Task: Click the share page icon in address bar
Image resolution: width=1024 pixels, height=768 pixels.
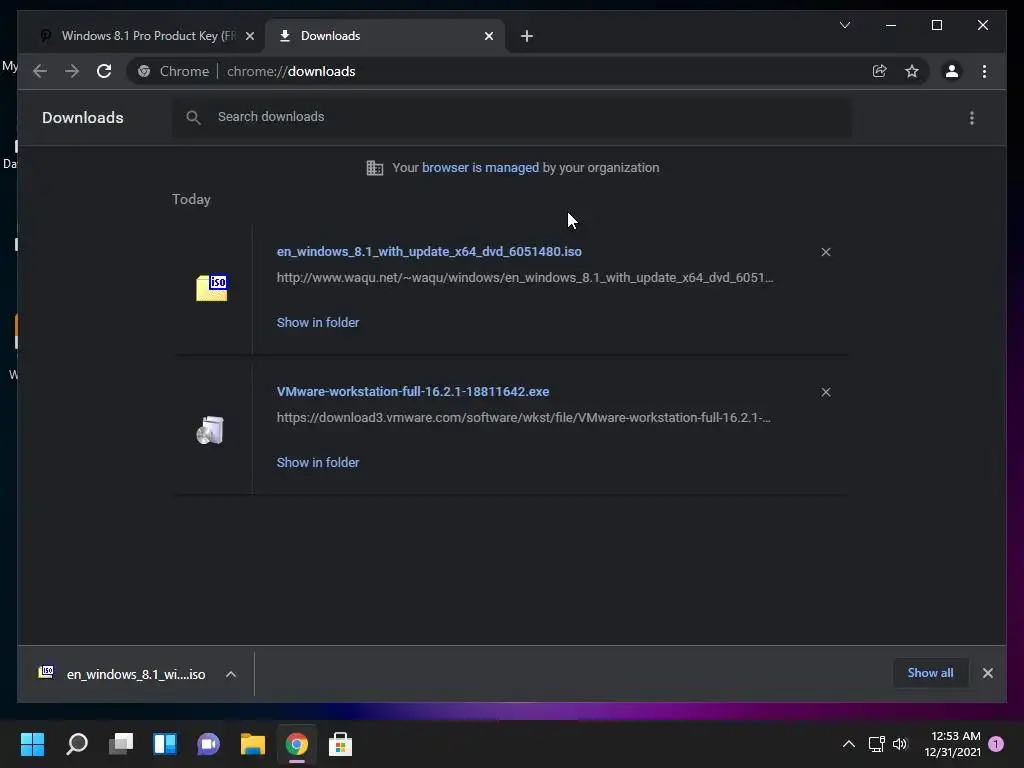Action: coord(880,71)
